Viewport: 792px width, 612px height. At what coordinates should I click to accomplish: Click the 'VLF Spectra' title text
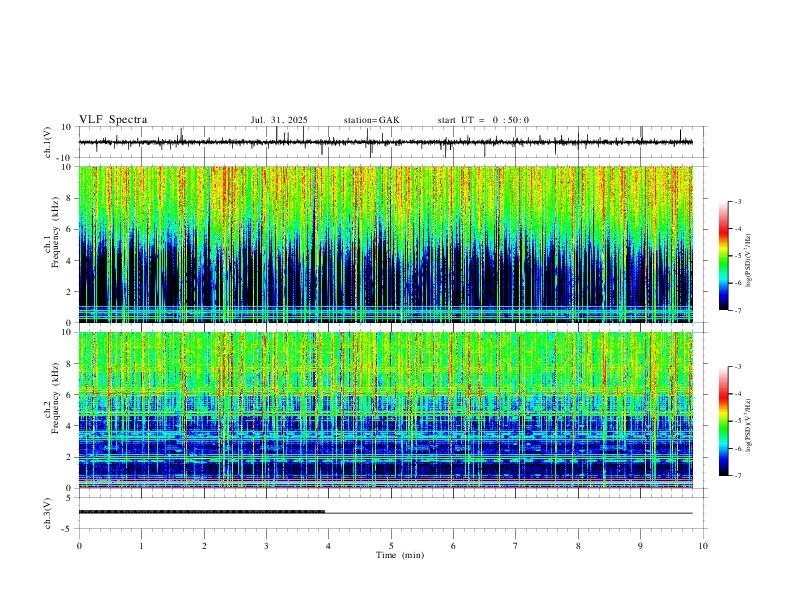click(x=113, y=120)
